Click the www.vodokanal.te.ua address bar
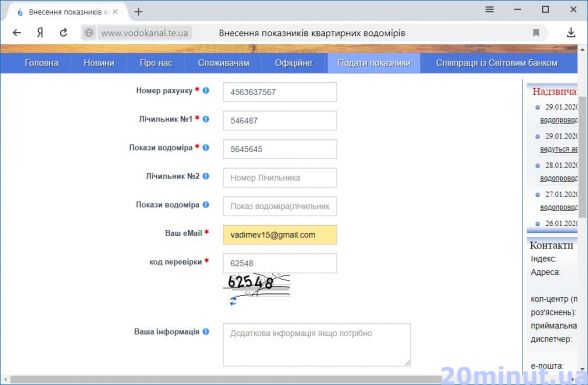Viewport: 588px width, 385px height. (x=145, y=33)
